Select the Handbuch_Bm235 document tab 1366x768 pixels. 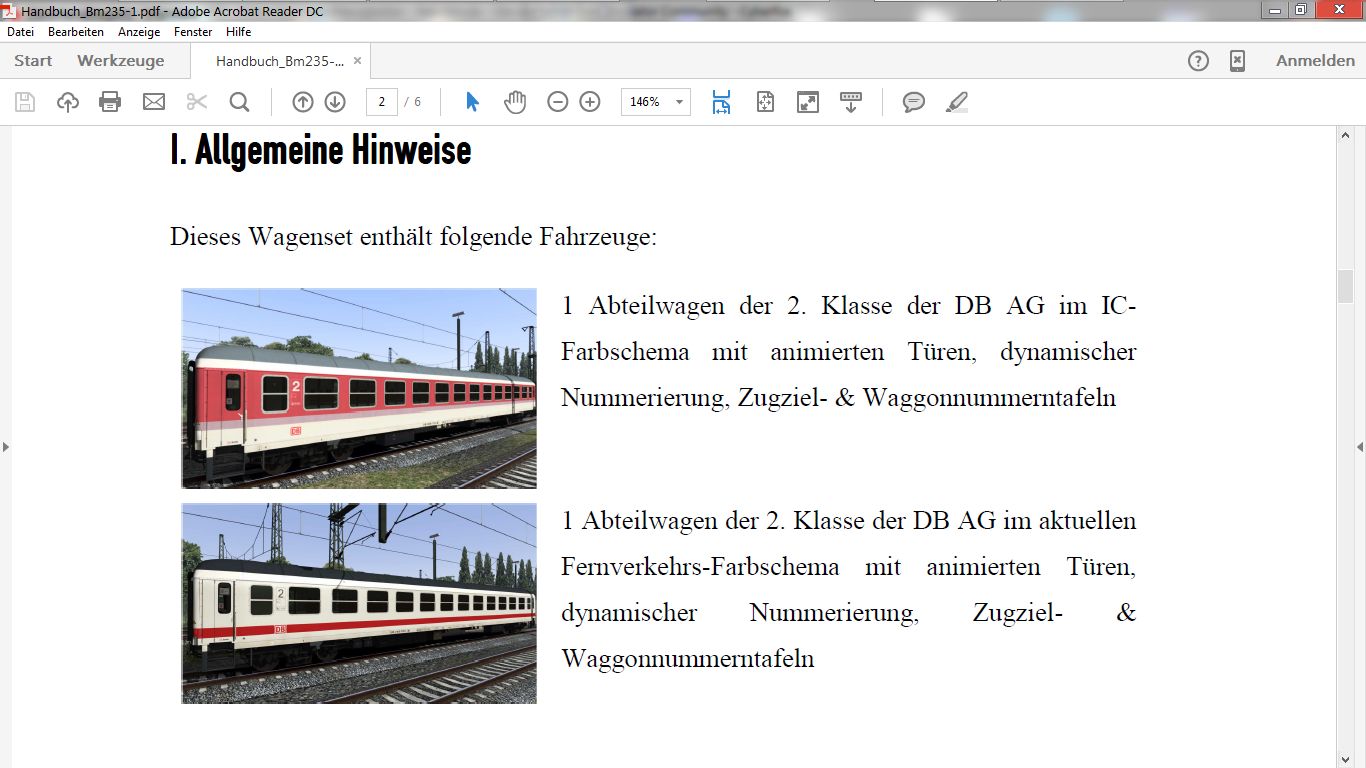click(x=280, y=61)
